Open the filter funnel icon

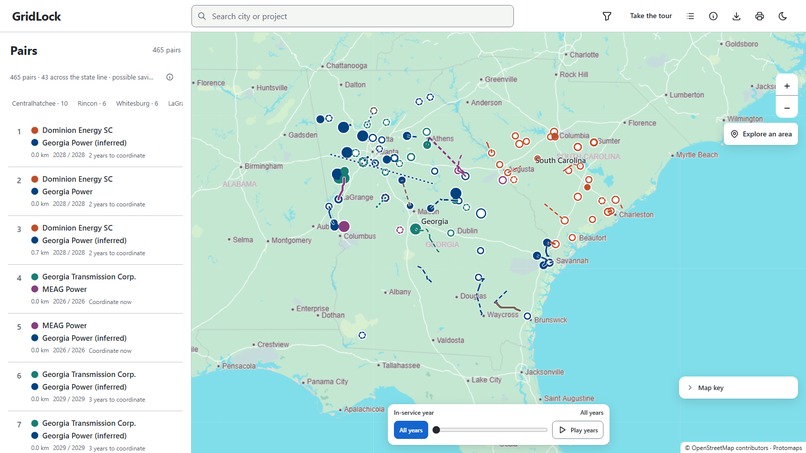click(x=607, y=16)
